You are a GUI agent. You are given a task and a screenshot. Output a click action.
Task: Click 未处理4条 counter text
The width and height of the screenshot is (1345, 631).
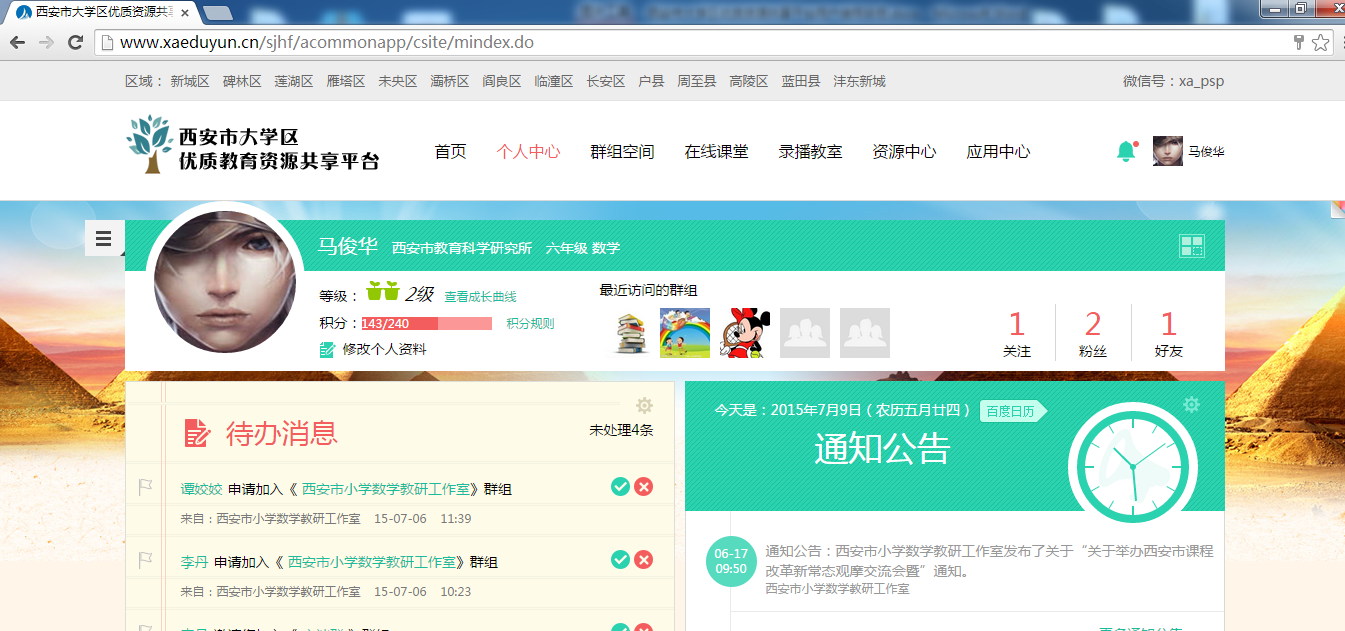(621, 430)
